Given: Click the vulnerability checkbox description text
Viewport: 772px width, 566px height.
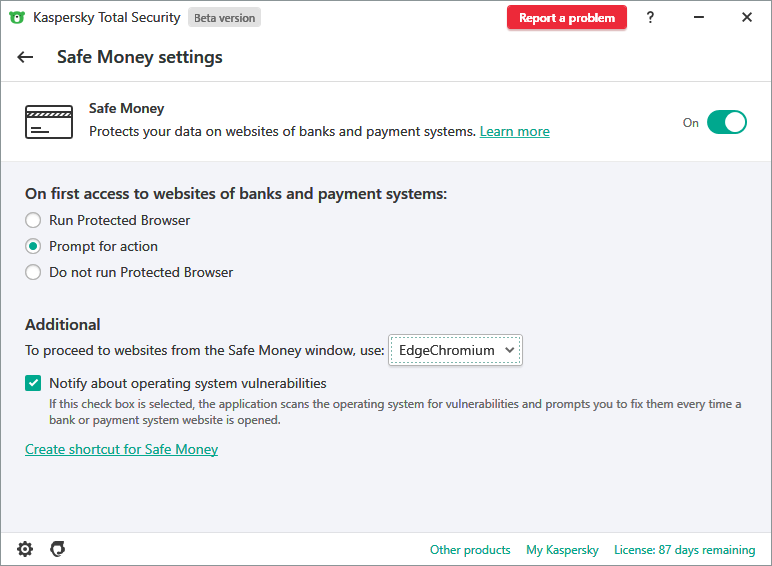Looking at the screenshot, I should pos(395,412).
